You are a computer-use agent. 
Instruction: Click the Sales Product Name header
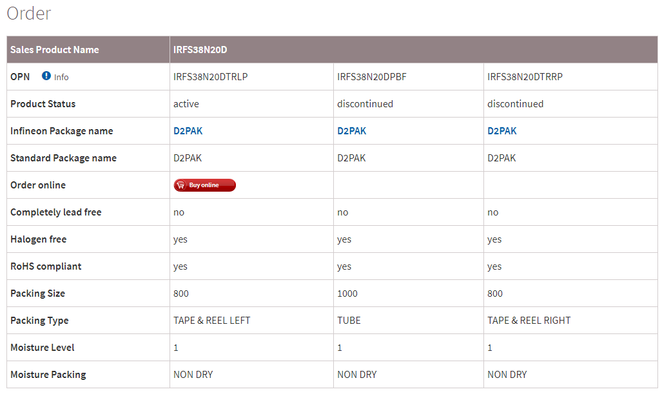click(54, 50)
